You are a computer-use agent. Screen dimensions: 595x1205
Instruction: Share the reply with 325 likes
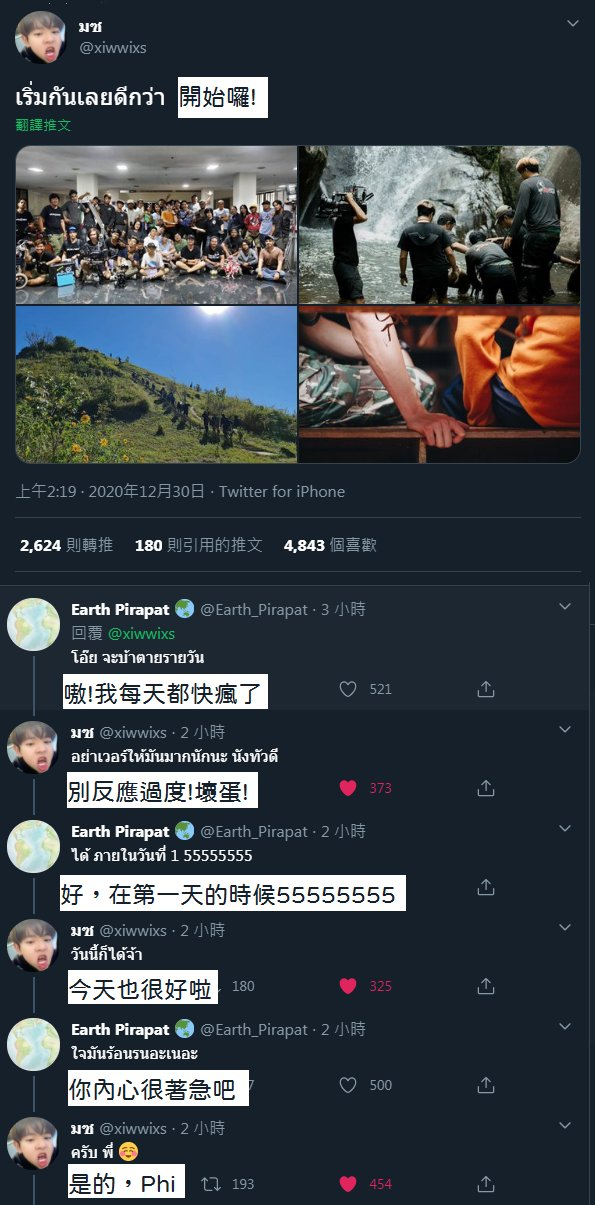486,986
